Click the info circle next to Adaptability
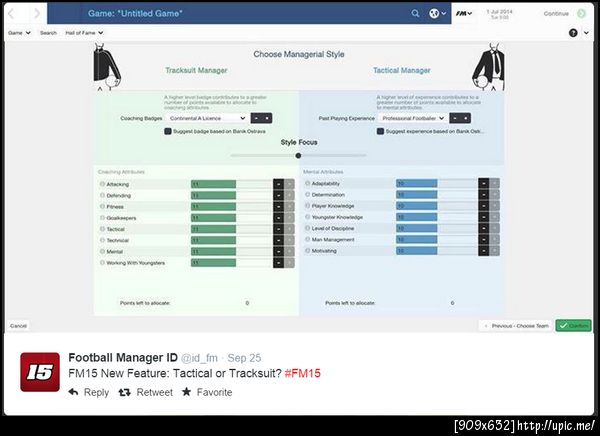This screenshot has width=600, height=436. tap(307, 183)
